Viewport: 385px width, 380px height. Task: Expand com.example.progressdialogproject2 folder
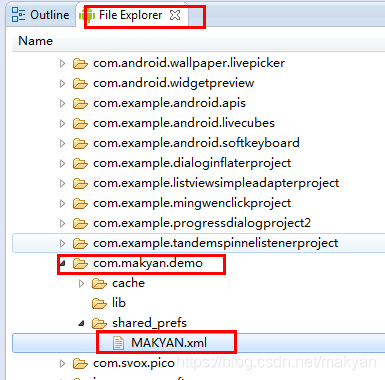pyautogui.click(x=62, y=223)
